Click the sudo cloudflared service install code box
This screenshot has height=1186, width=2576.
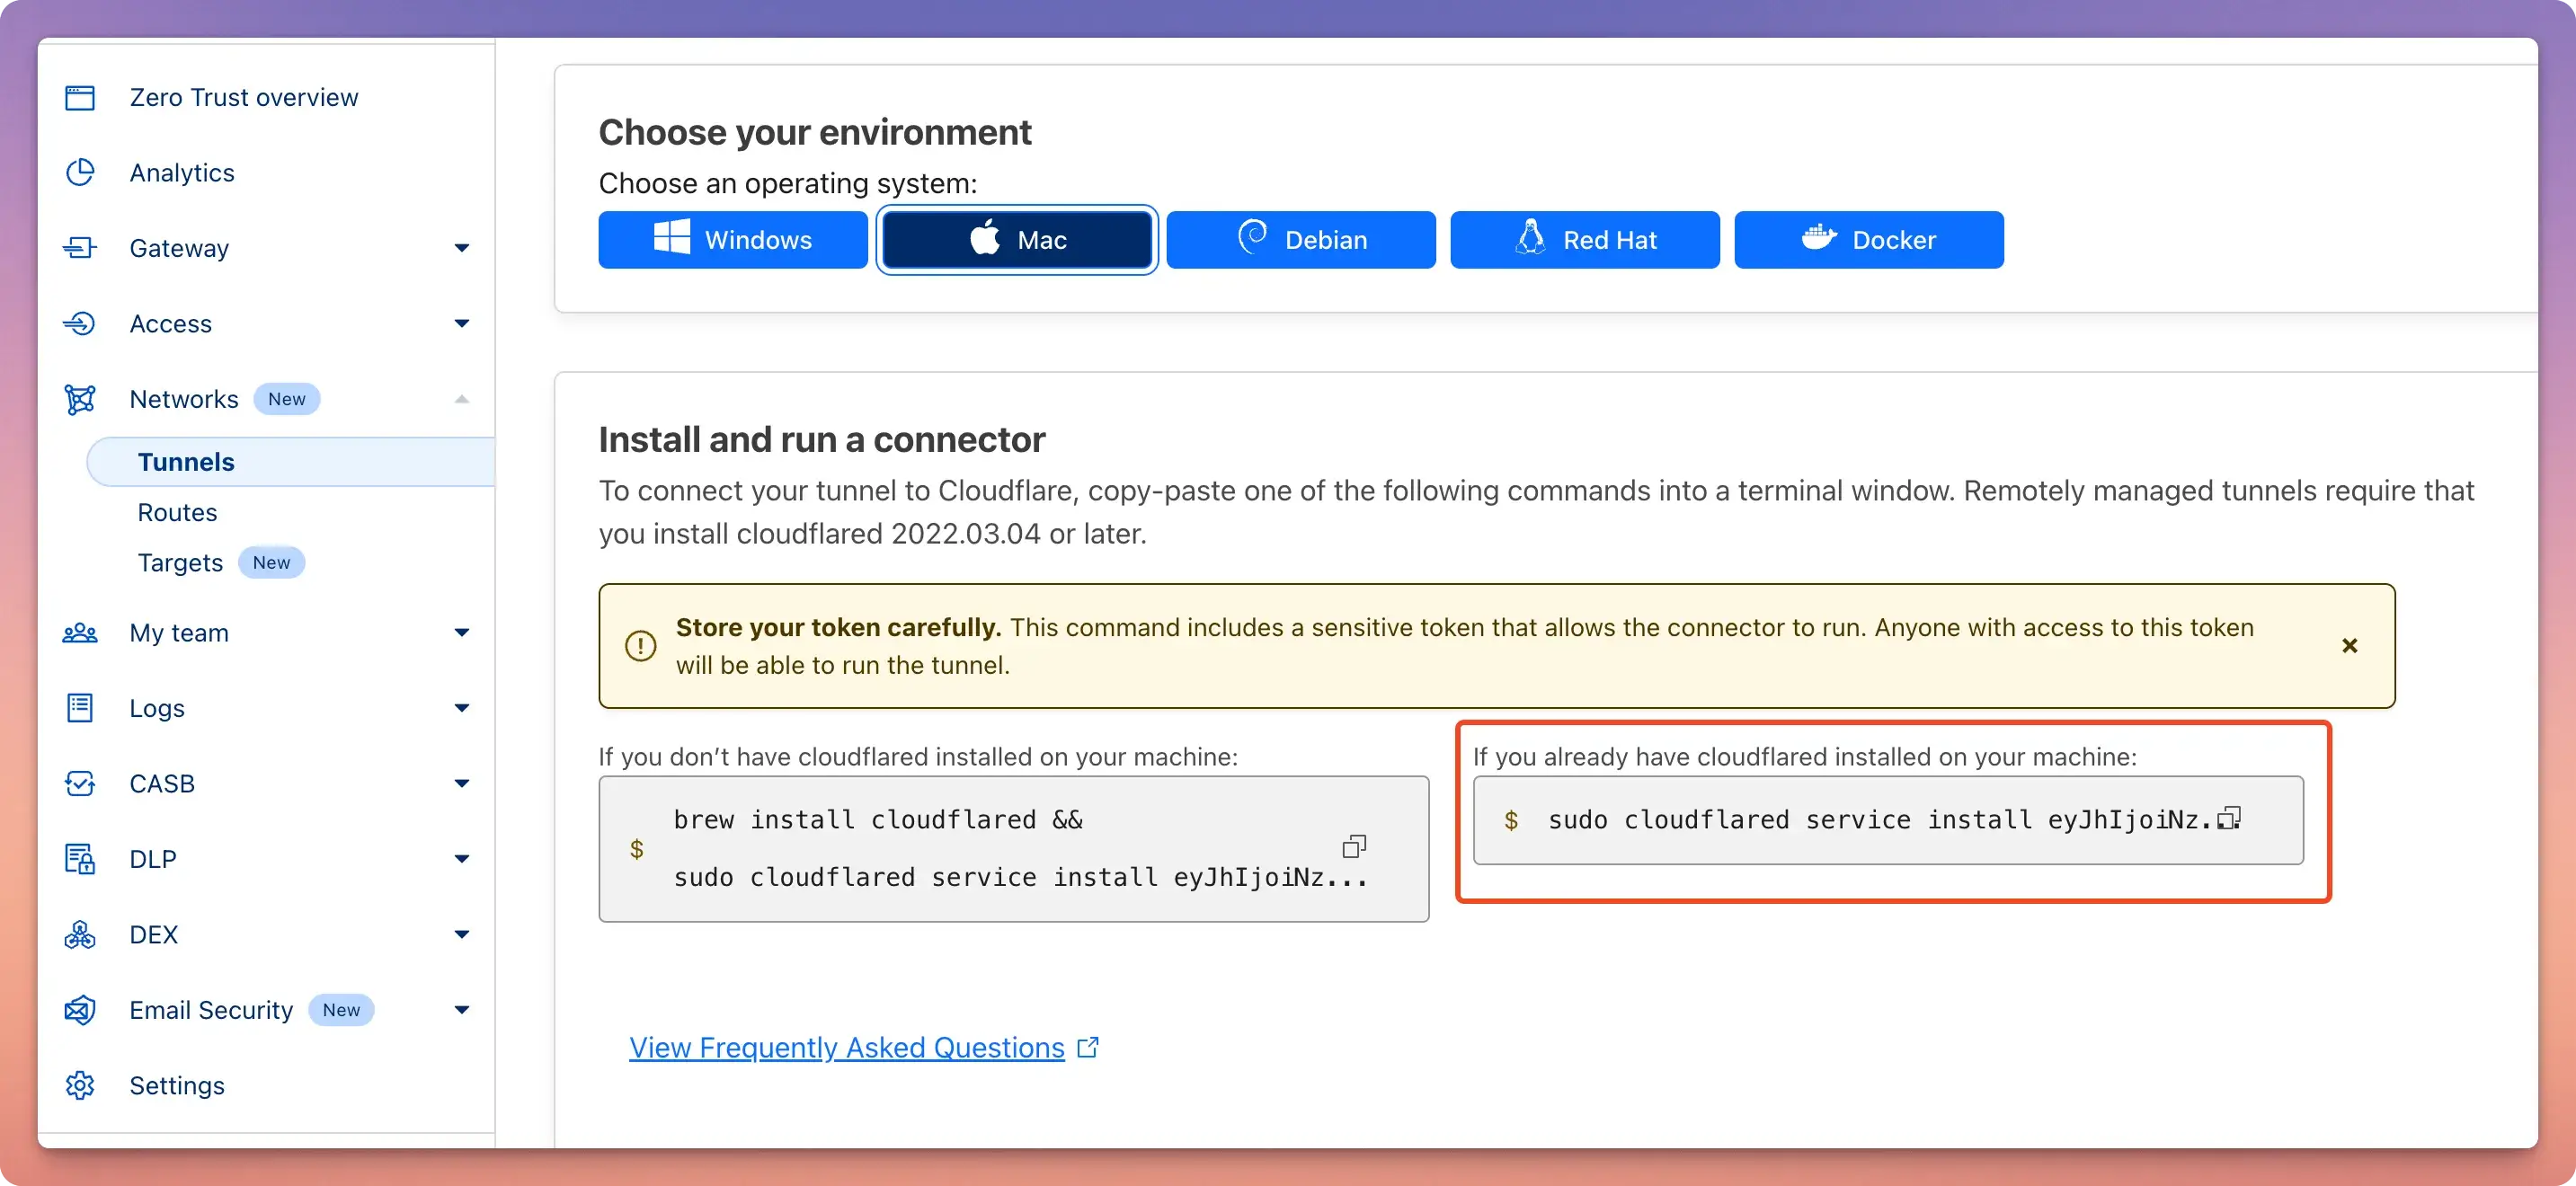1888,820
